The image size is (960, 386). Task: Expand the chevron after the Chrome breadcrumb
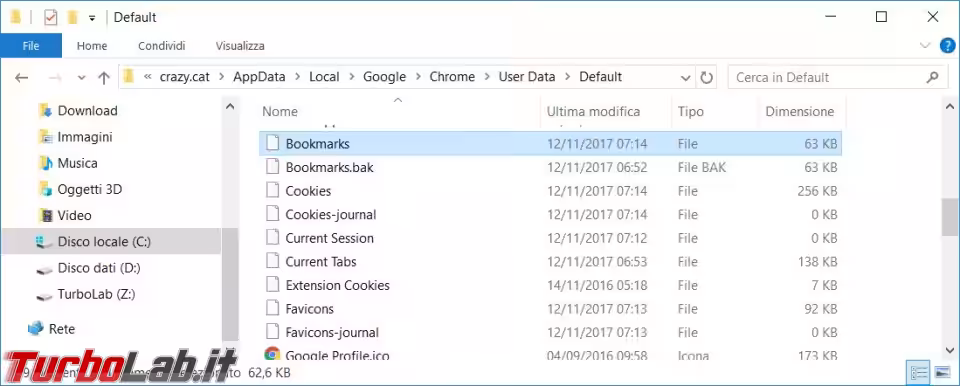[x=487, y=77]
